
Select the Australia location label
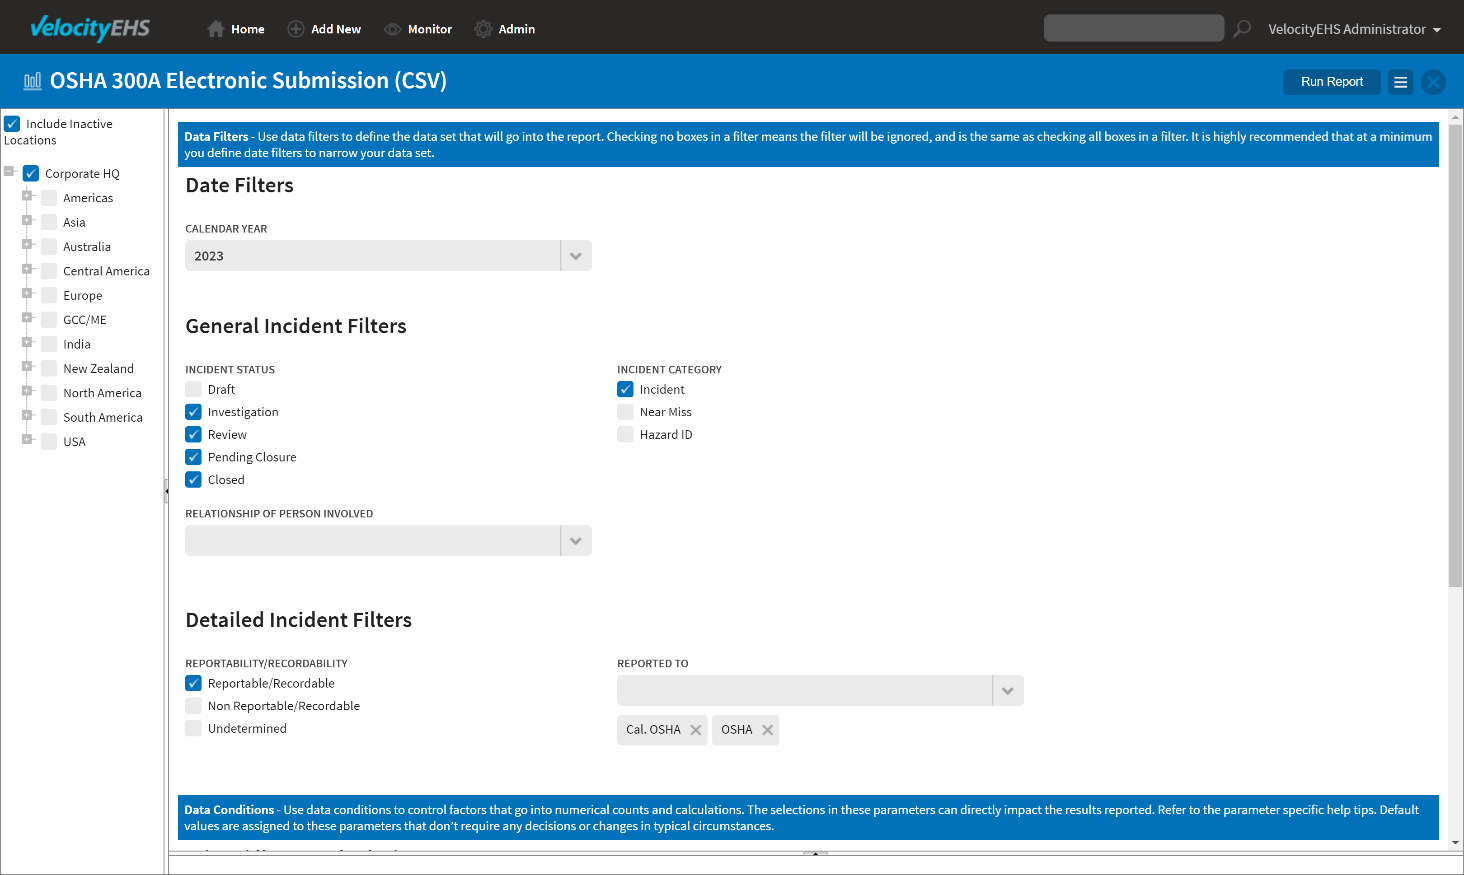pyautogui.click(x=87, y=247)
